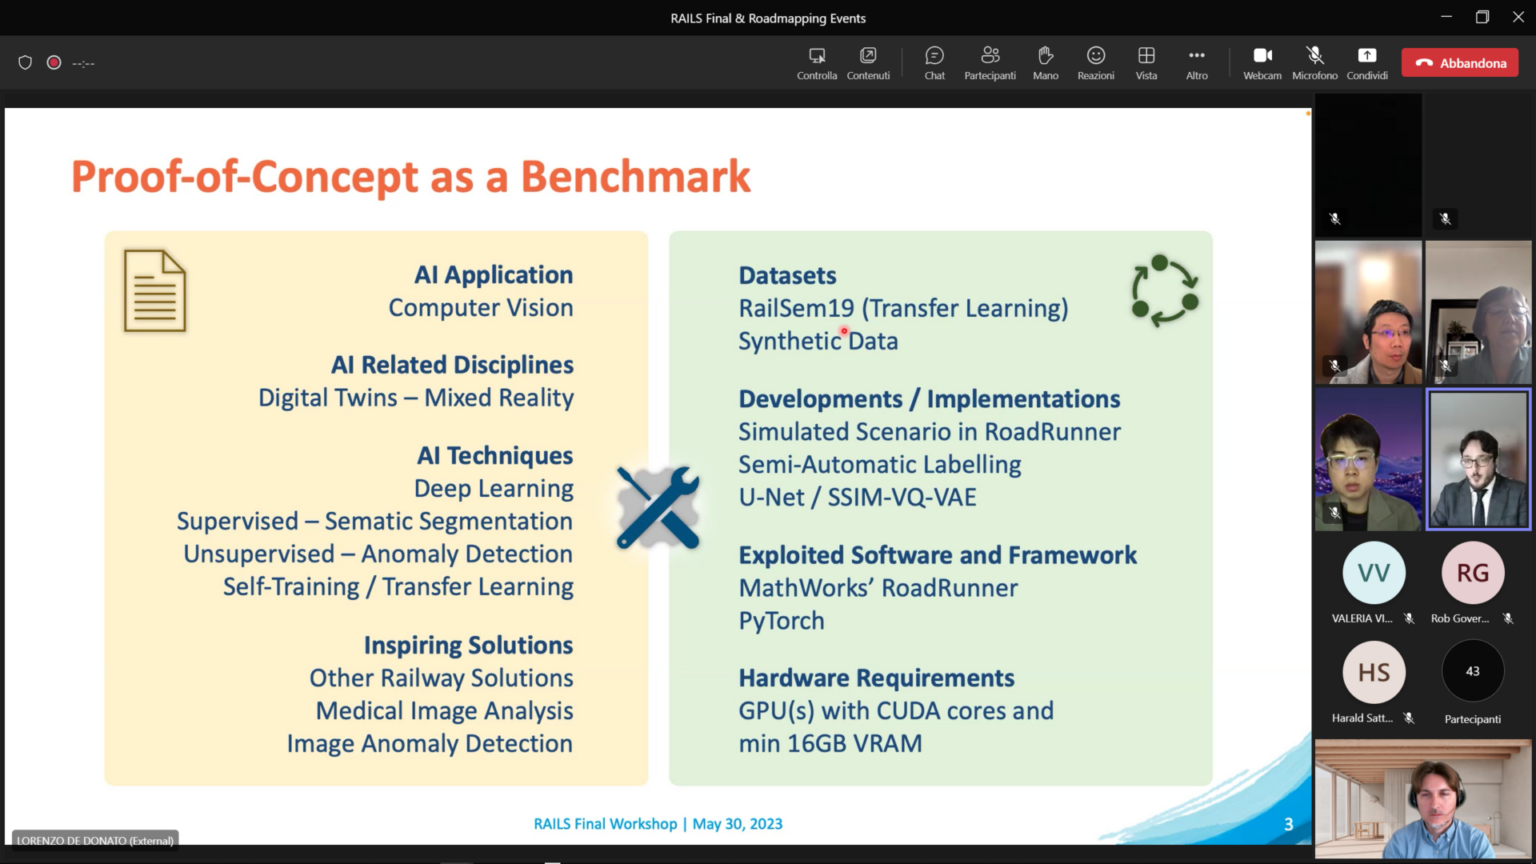Click the red recording indicator
1536x864 pixels.
54,63
